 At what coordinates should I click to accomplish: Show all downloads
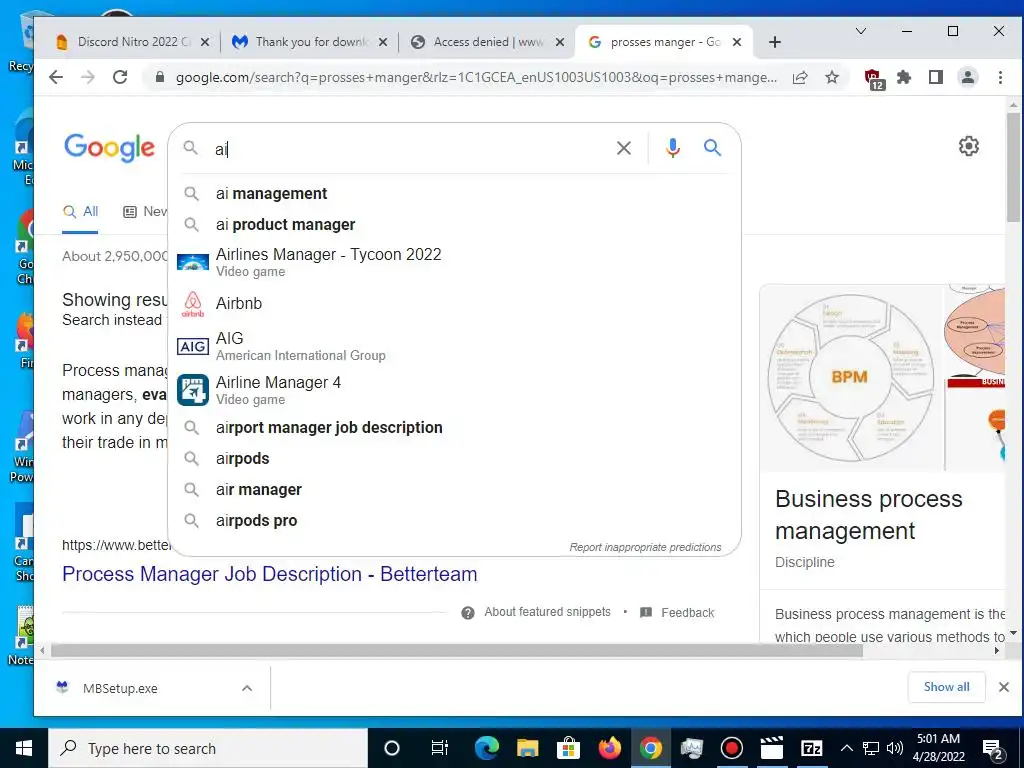[946, 687]
